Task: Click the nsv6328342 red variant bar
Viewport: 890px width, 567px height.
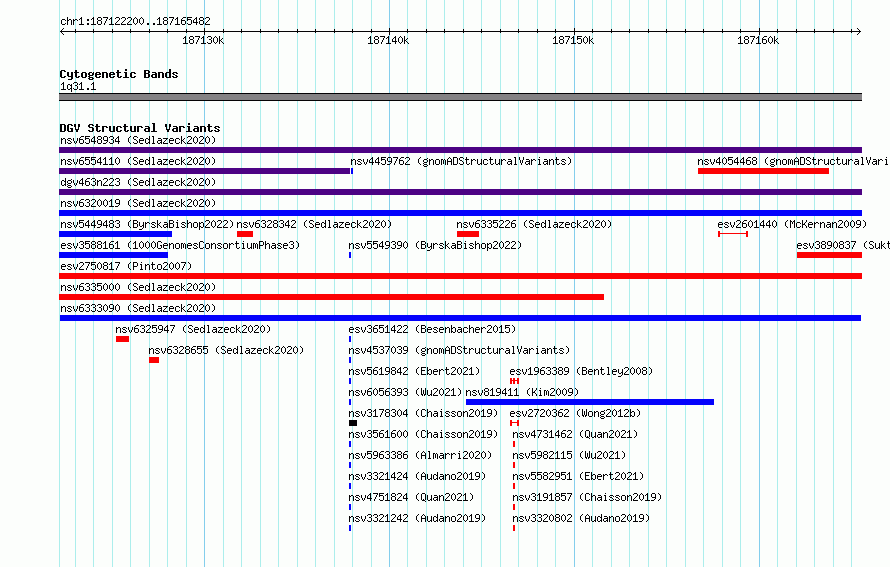Action: (x=245, y=234)
